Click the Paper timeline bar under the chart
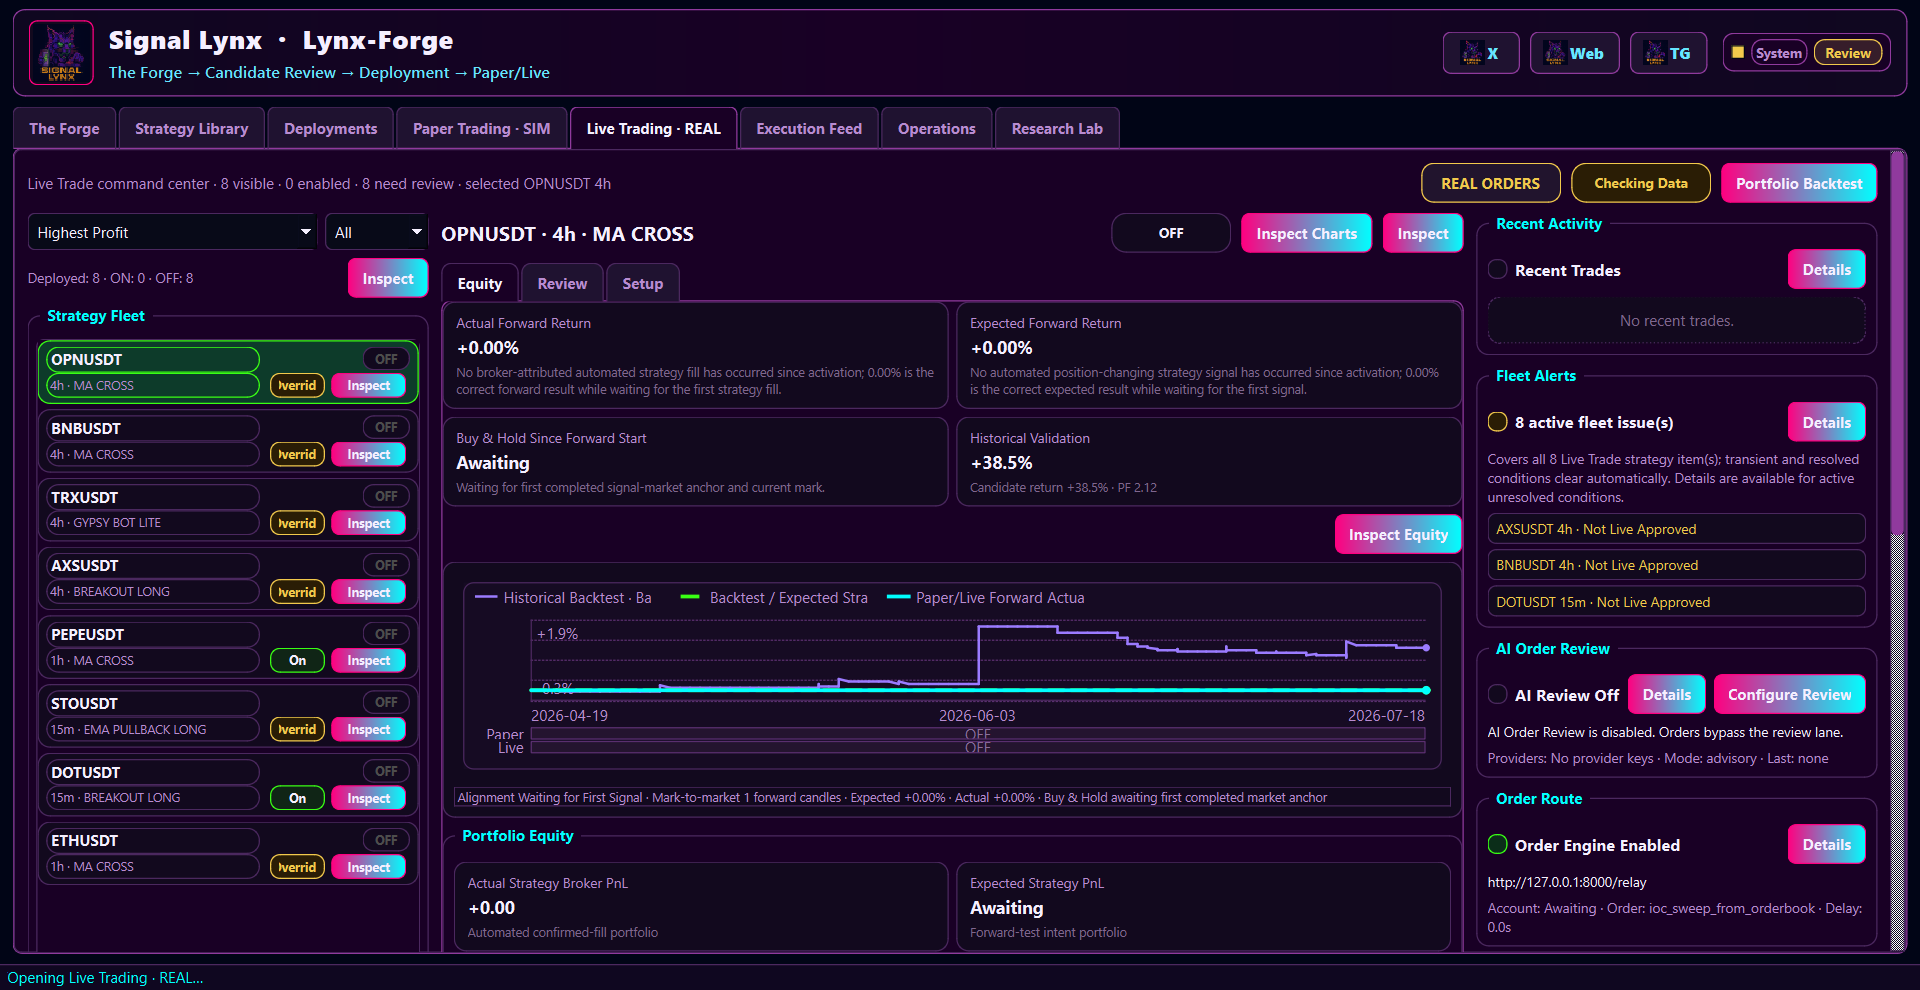1920x990 pixels. pos(977,734)
